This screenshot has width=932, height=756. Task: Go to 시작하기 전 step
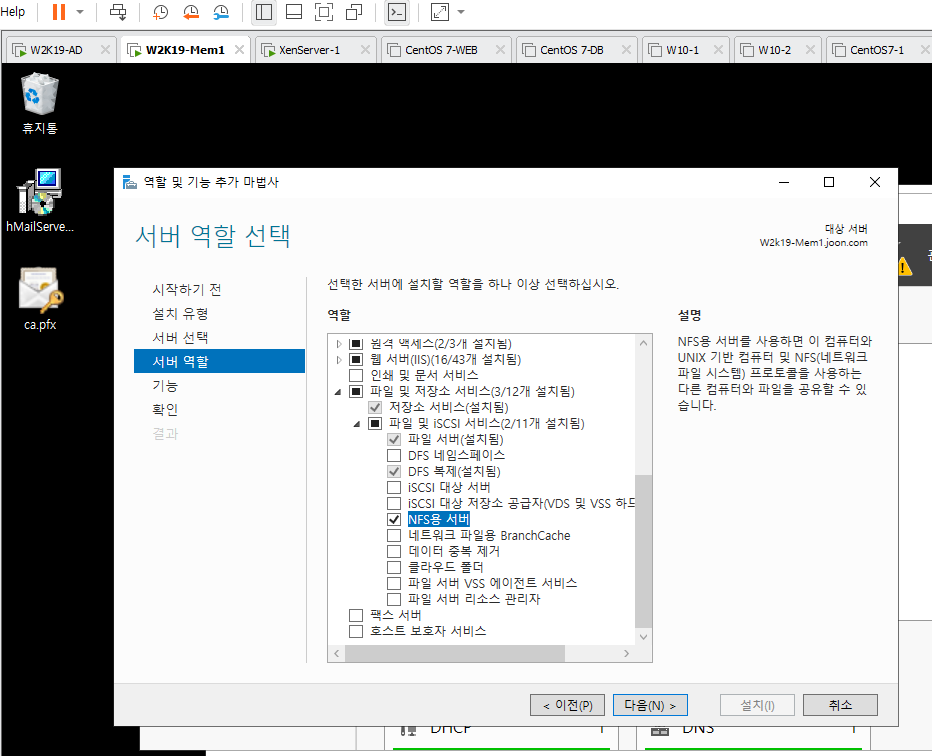(187, 289)
